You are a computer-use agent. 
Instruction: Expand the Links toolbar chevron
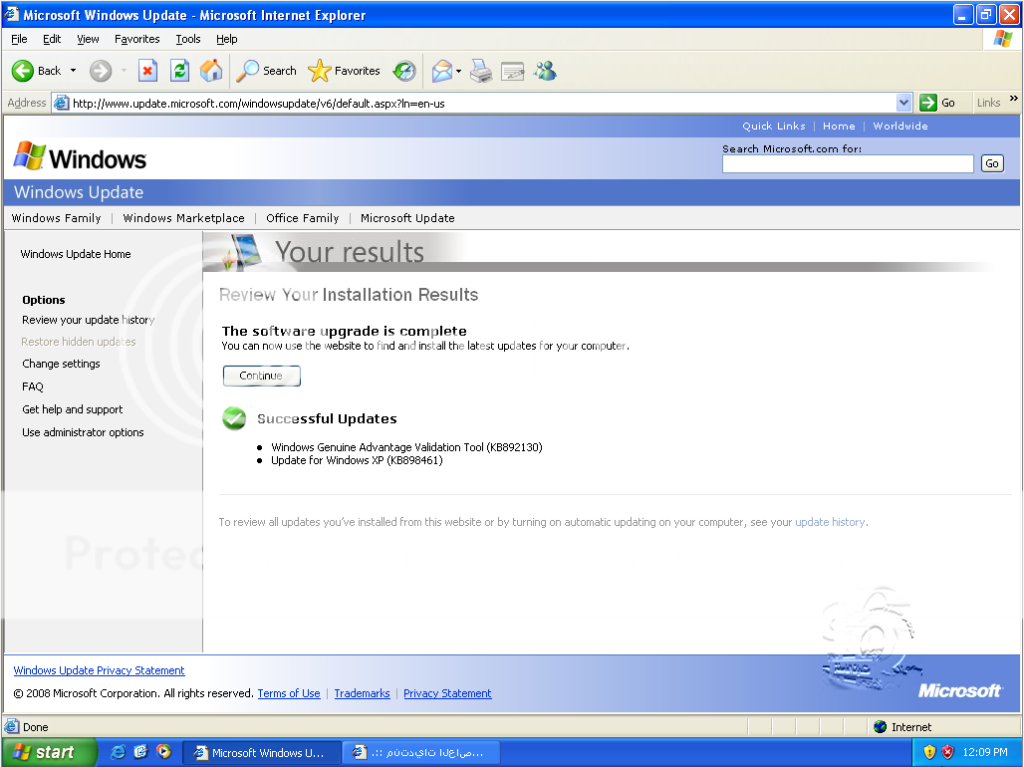pyautogui.click(x=1014, y=99)
